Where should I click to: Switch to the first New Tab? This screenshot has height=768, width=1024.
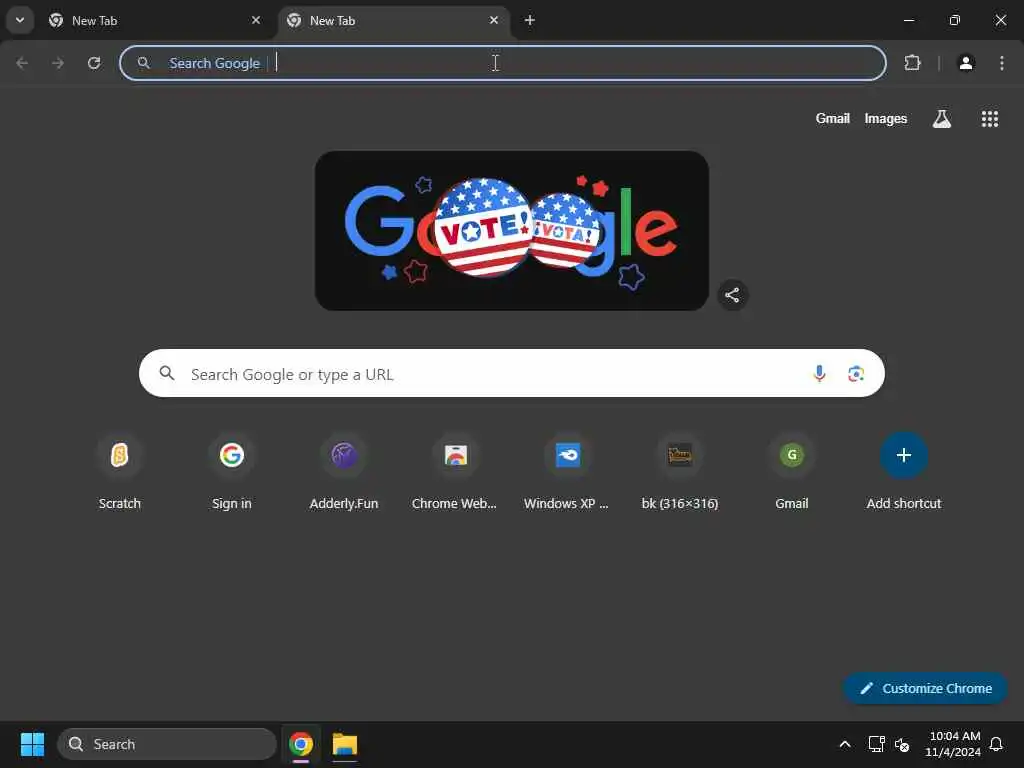[155, 20]
